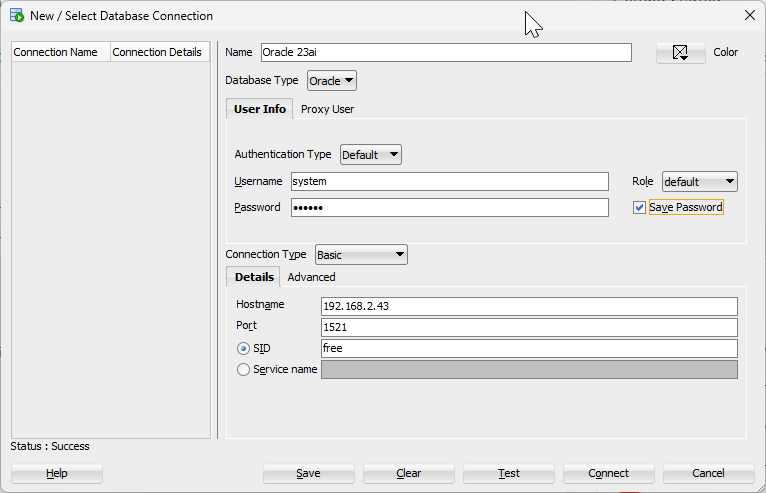Click the Connection Name column header

click(x=61, y=52)
